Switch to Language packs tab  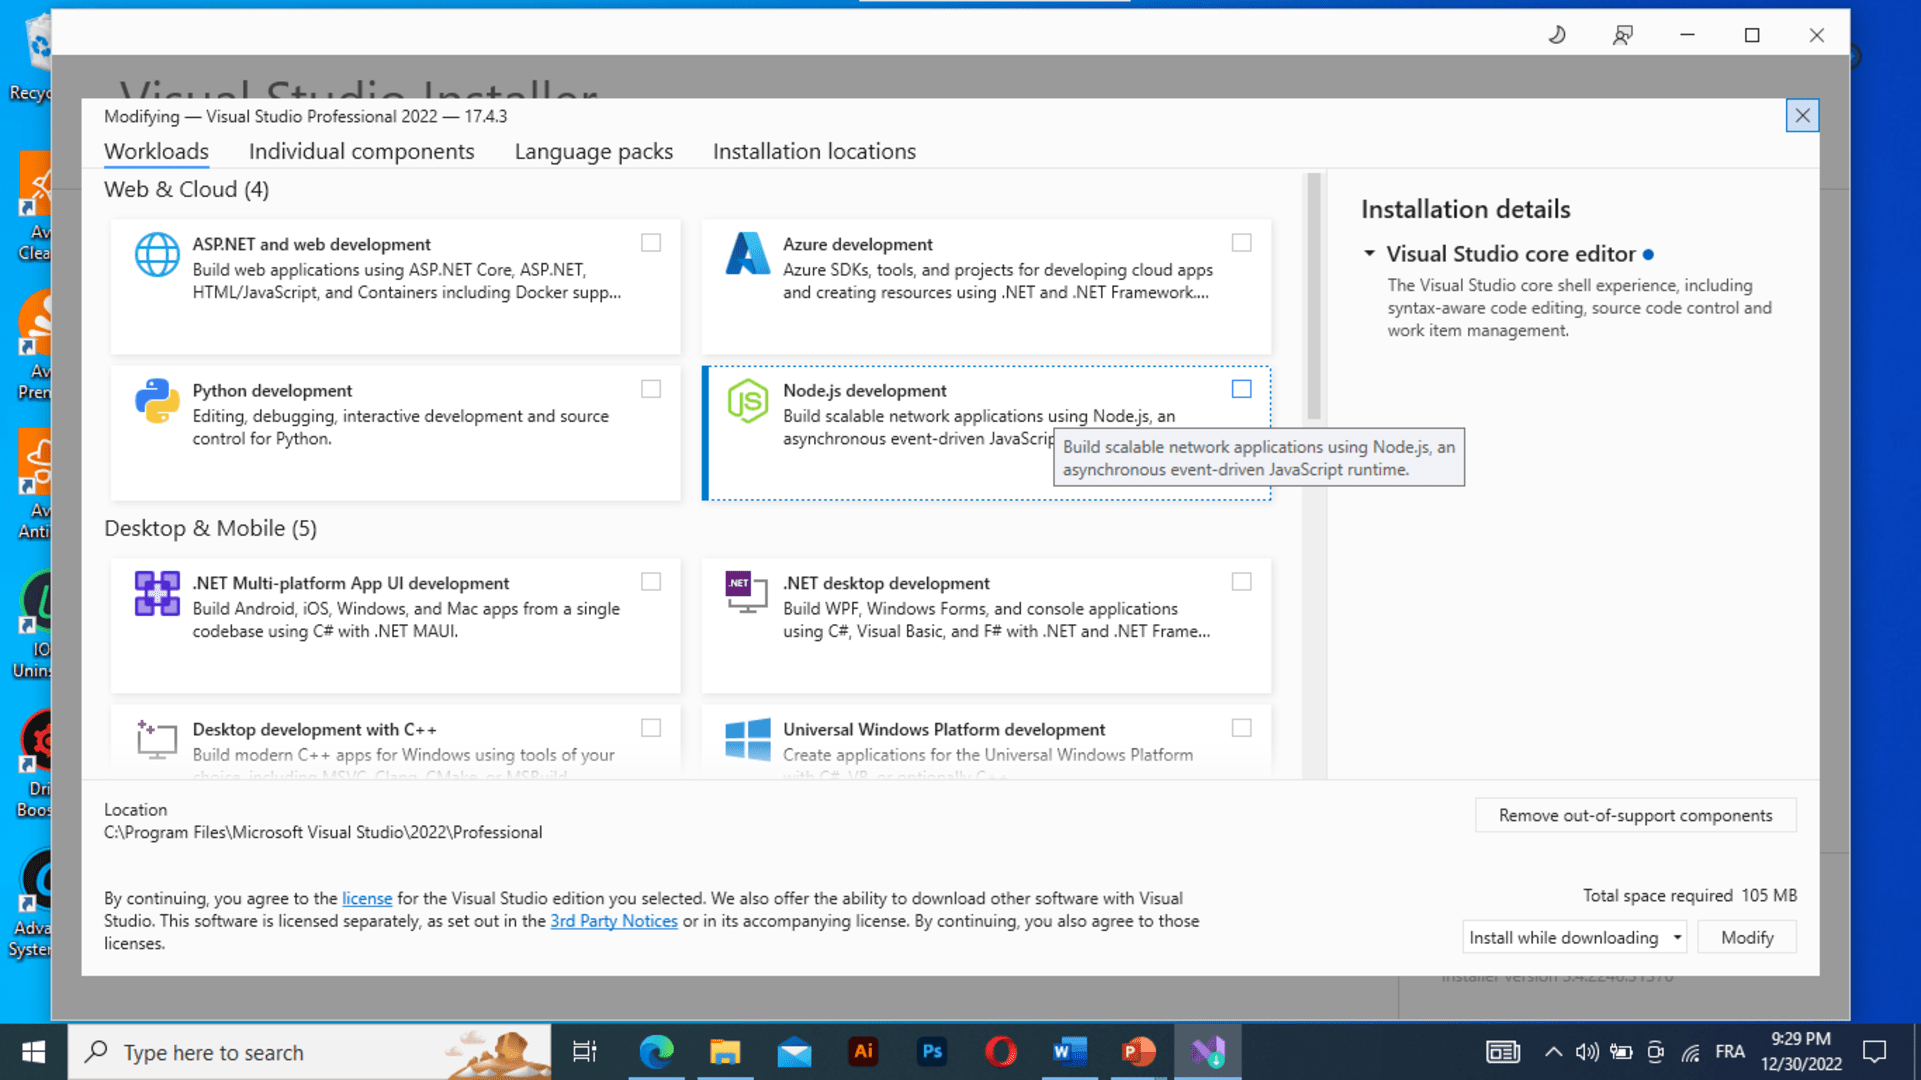coord(593,151)
